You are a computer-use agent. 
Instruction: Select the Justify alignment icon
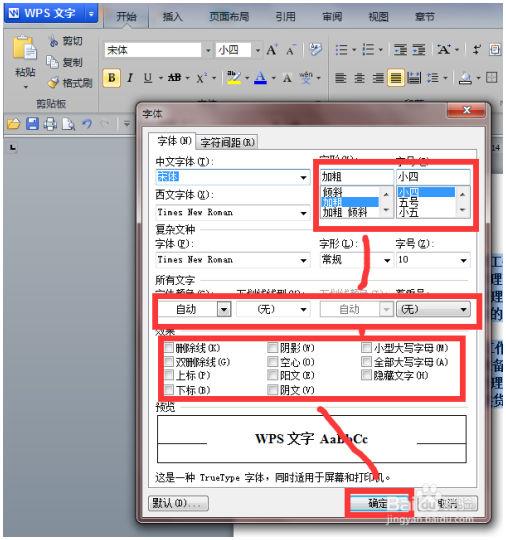coord(395,78)
